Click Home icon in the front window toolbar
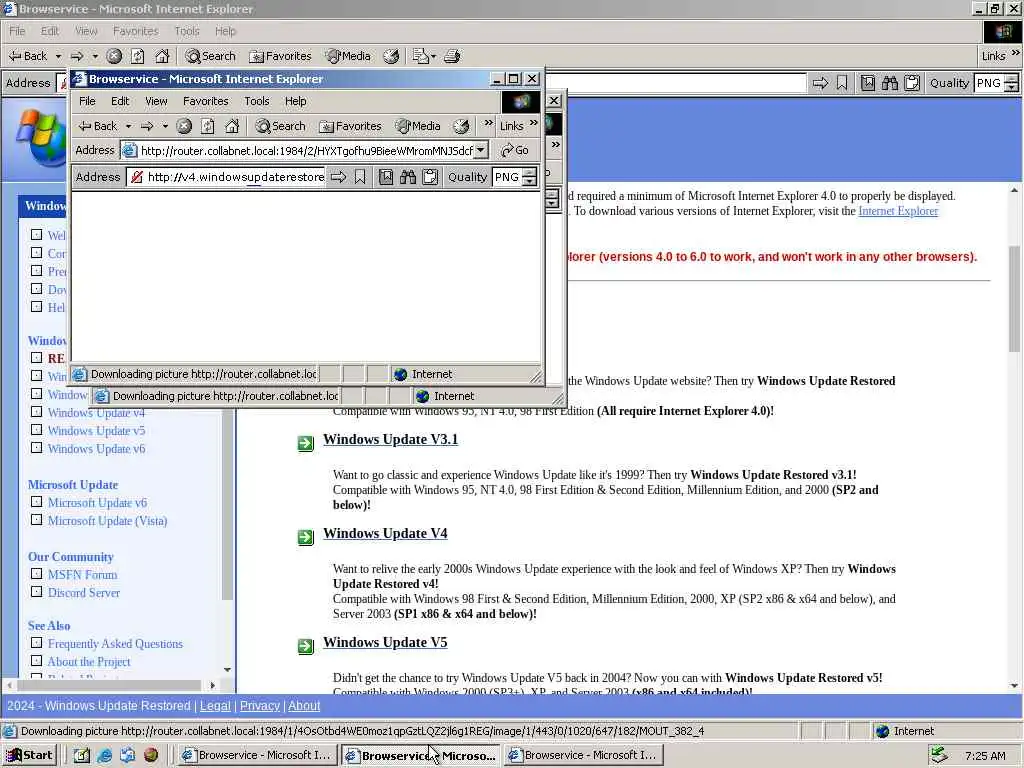Image resolution: width=1024 pixels, height=768 pixels. click(232, 126)
